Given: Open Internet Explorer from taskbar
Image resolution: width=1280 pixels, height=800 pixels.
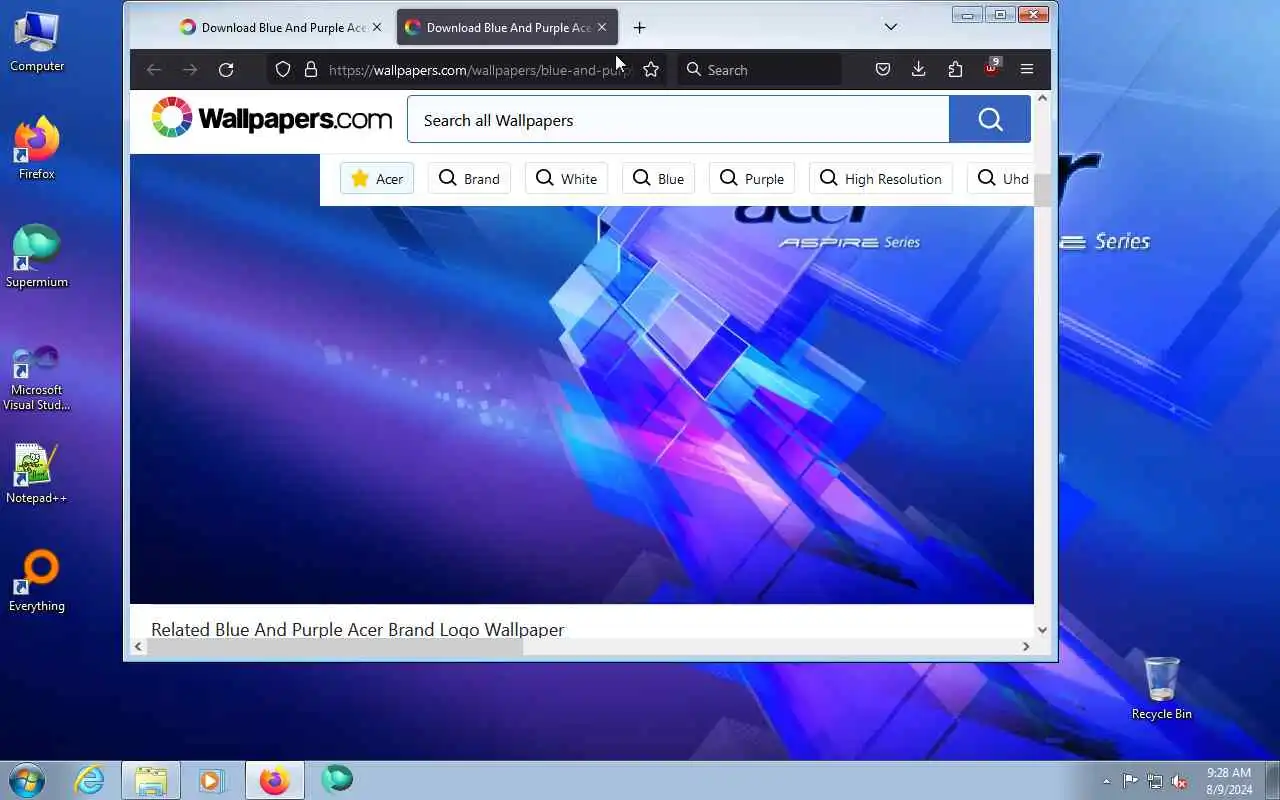Looking at the screenshot, I should click(90, 780).
